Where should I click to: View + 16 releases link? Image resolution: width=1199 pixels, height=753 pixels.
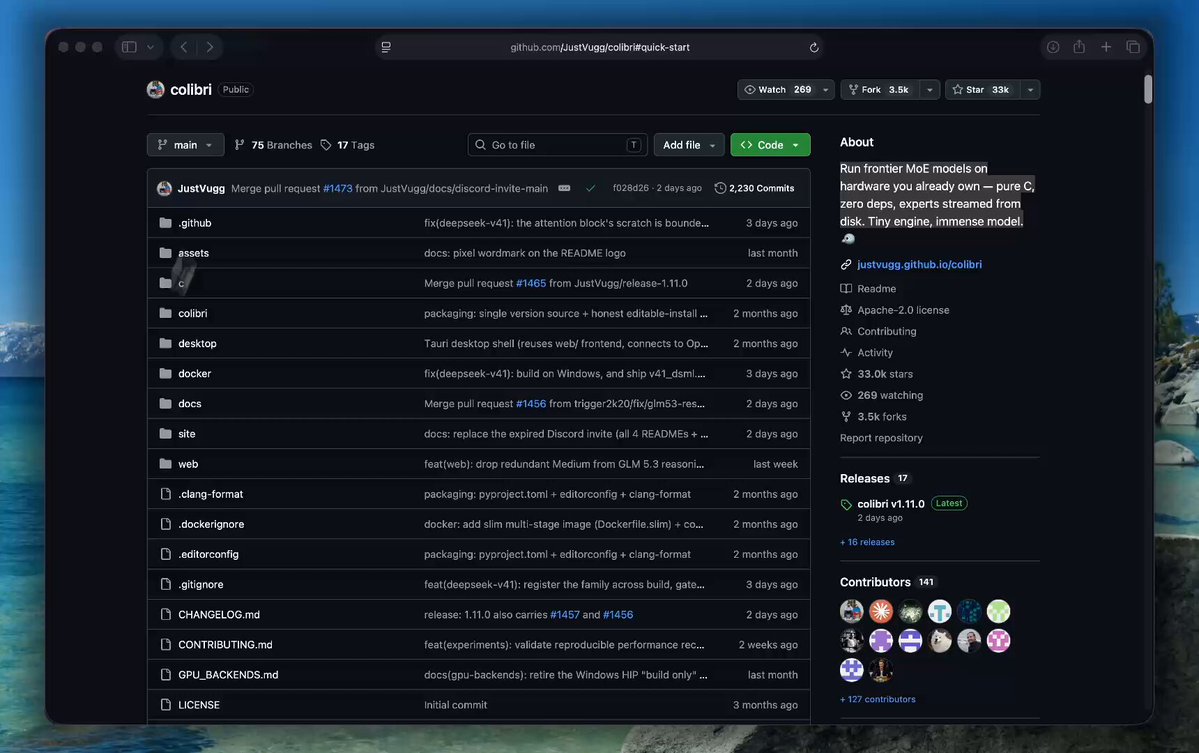[x=867, y=542]
